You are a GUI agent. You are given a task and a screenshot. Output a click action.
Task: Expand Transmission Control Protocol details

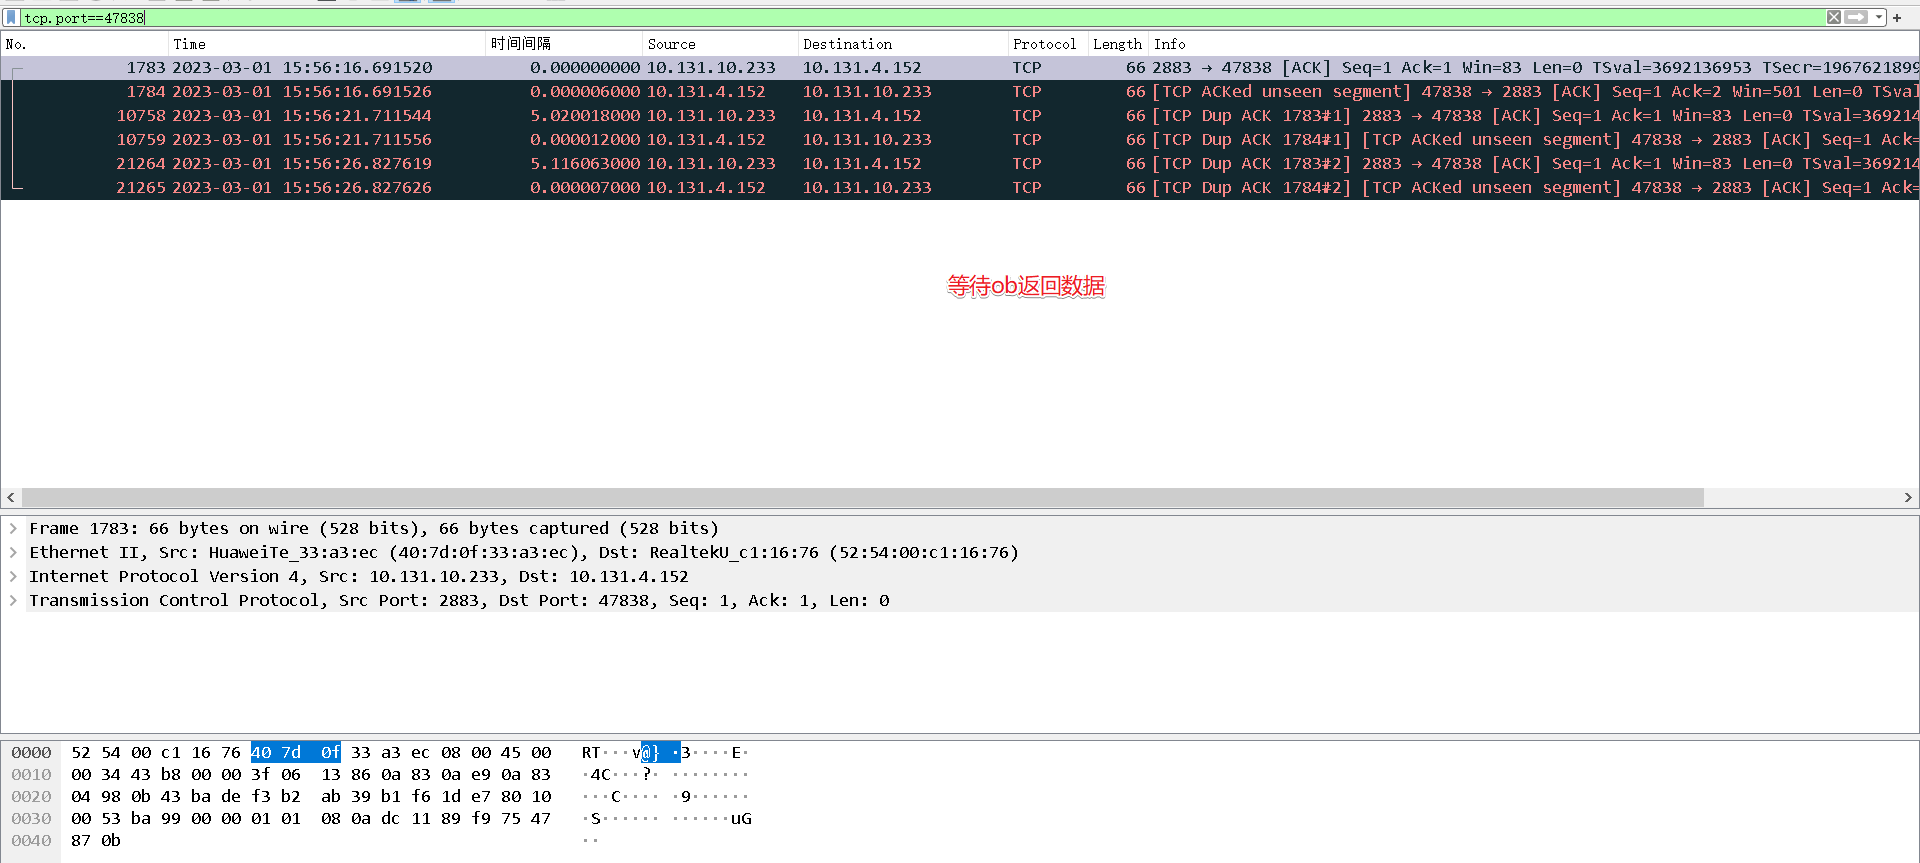click(x=13, y=600)
